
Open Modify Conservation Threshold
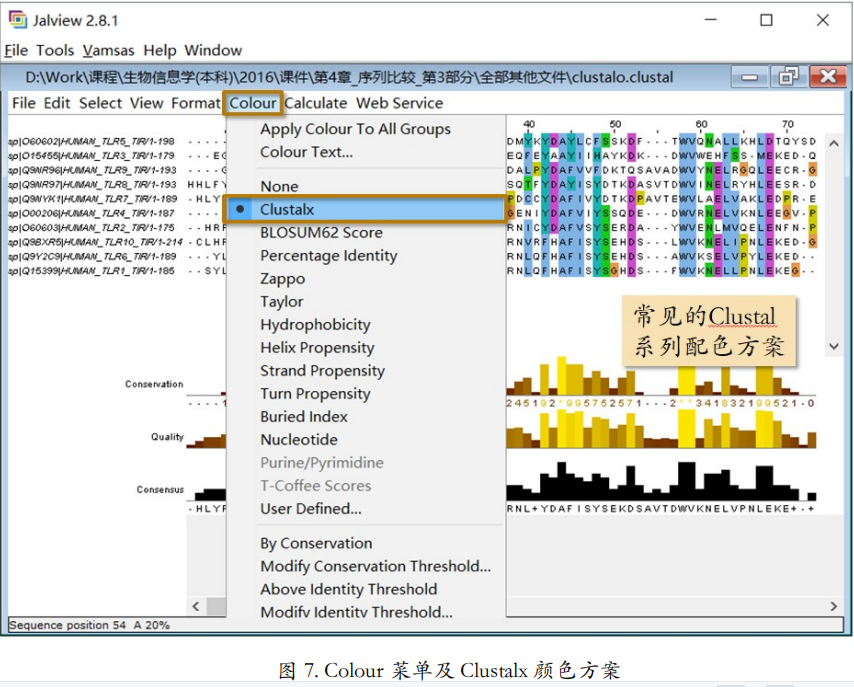(x=366, y=566)
